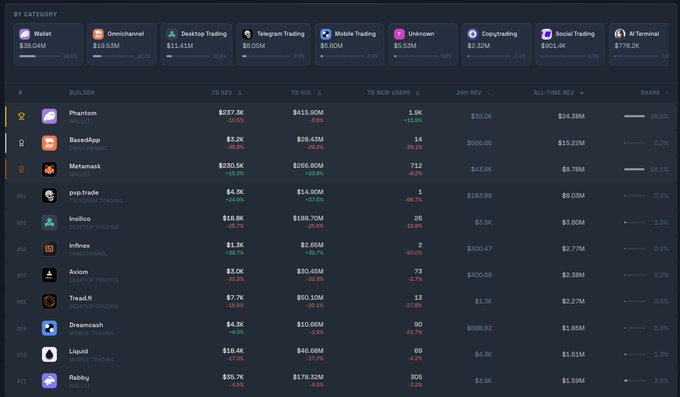Click Metamask's 7D revenue $230.5K

click(x=231, y=166)
